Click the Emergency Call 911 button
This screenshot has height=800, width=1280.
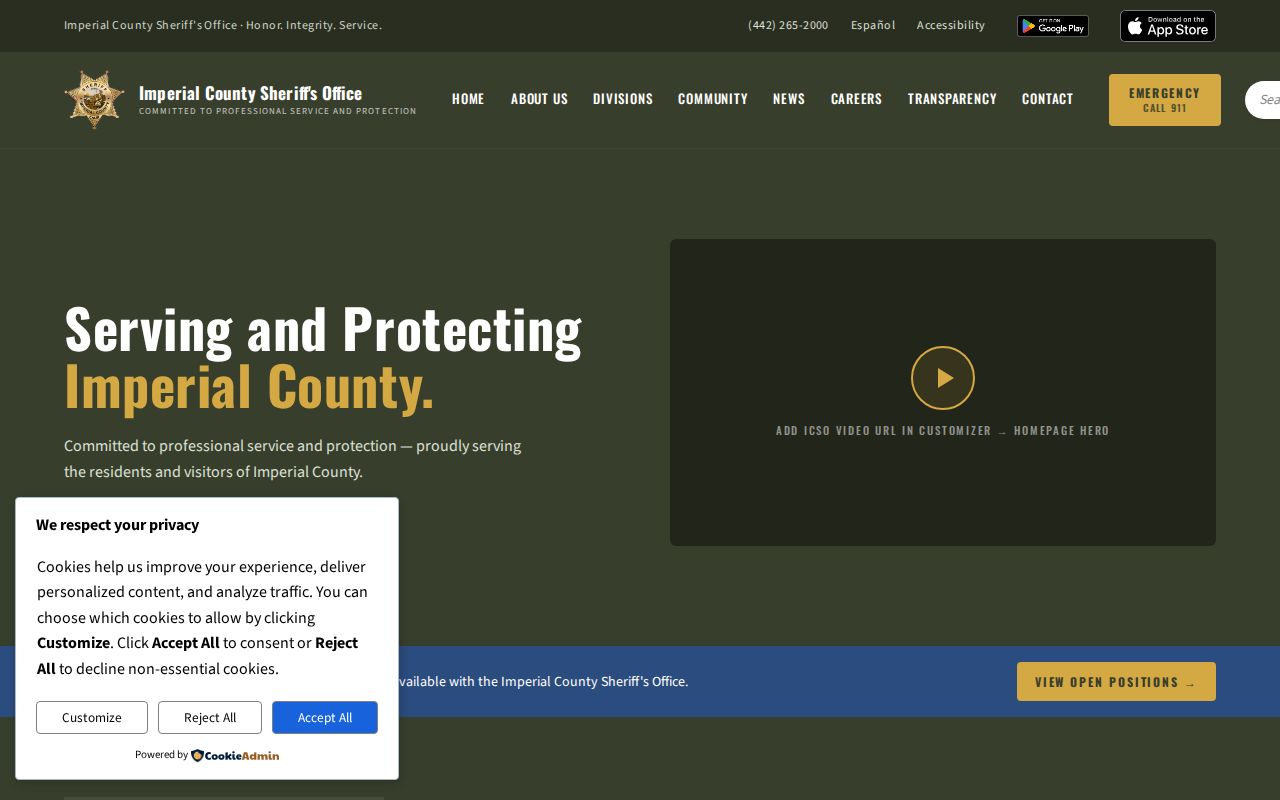[1165, 100]
